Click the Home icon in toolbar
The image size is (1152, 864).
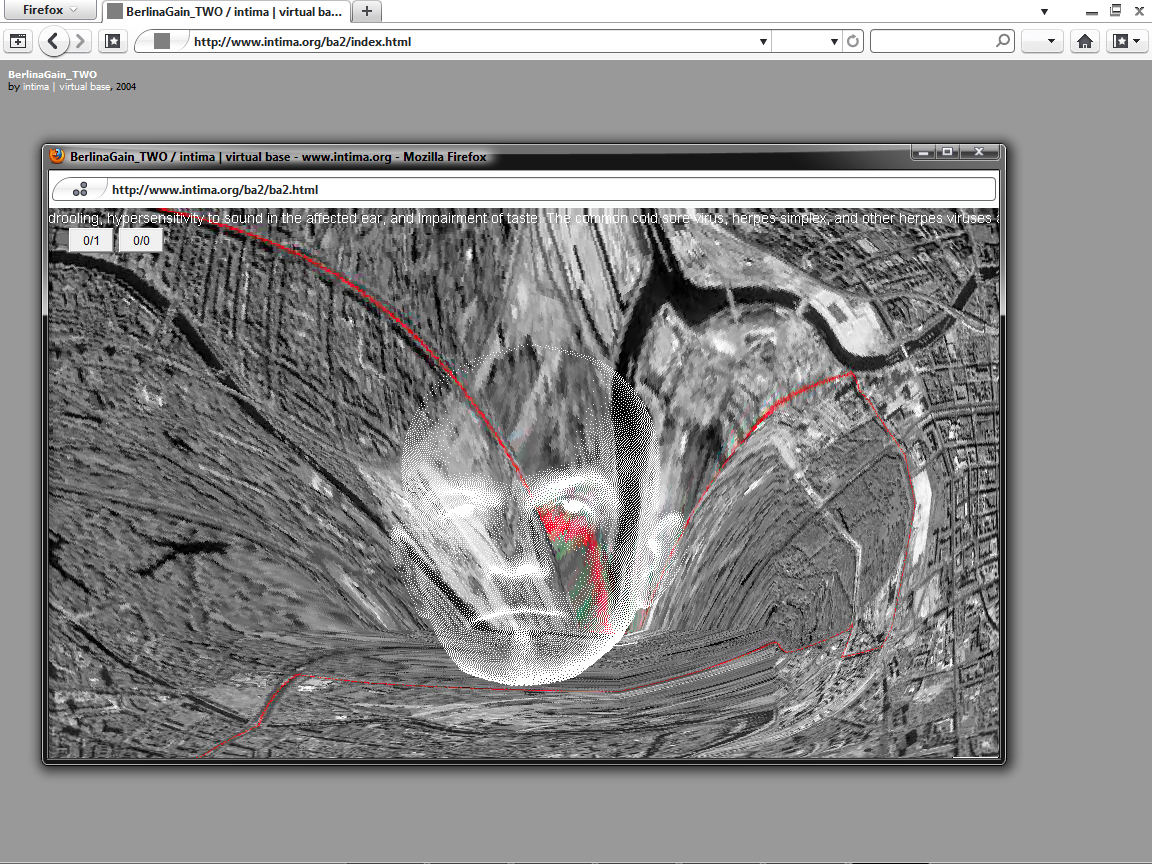(x=1085, y=42)
